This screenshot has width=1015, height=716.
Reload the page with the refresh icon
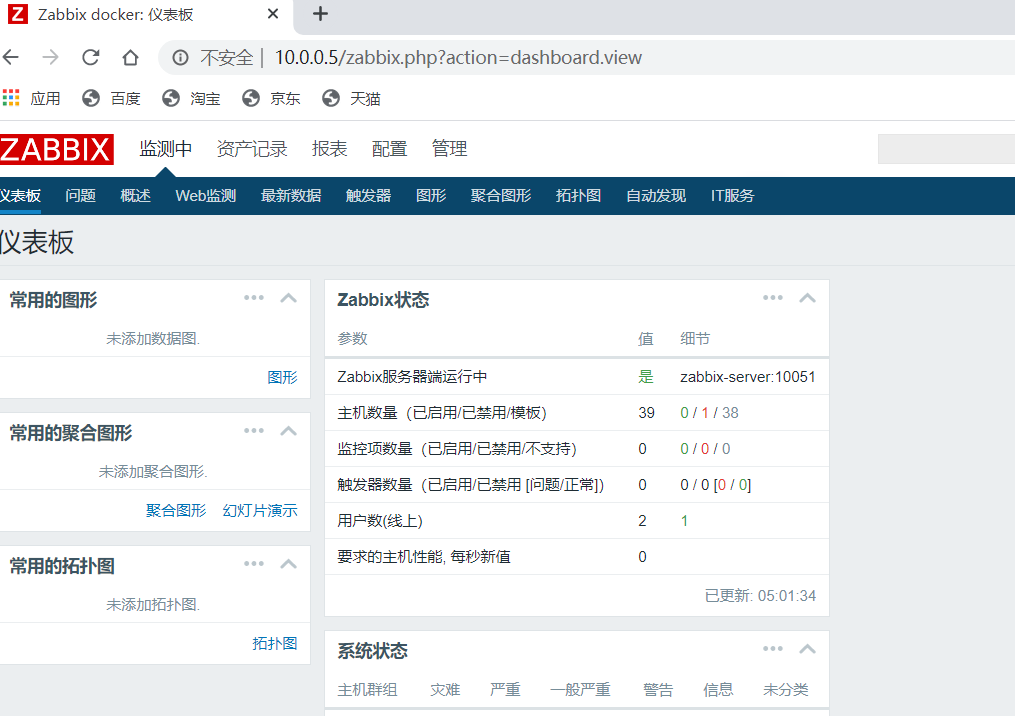point(91,58)
